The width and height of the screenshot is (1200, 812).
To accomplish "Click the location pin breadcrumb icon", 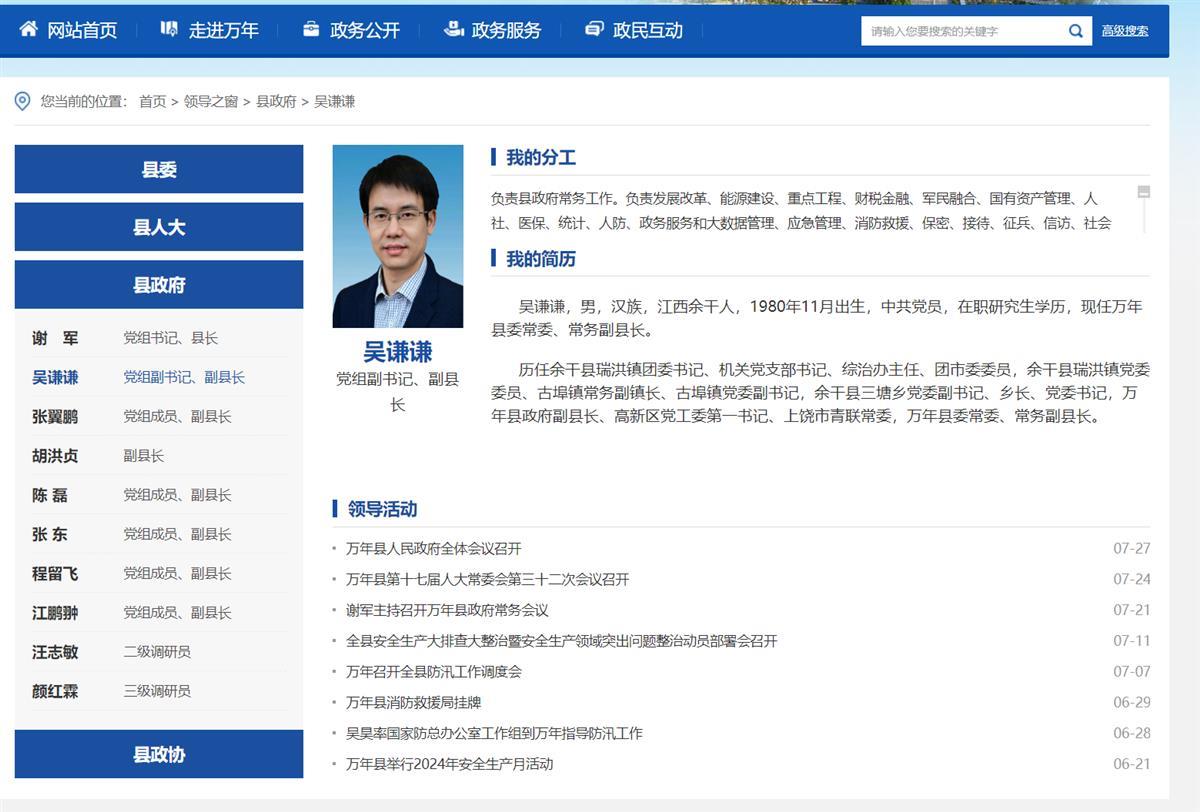I will click(23, 101).
